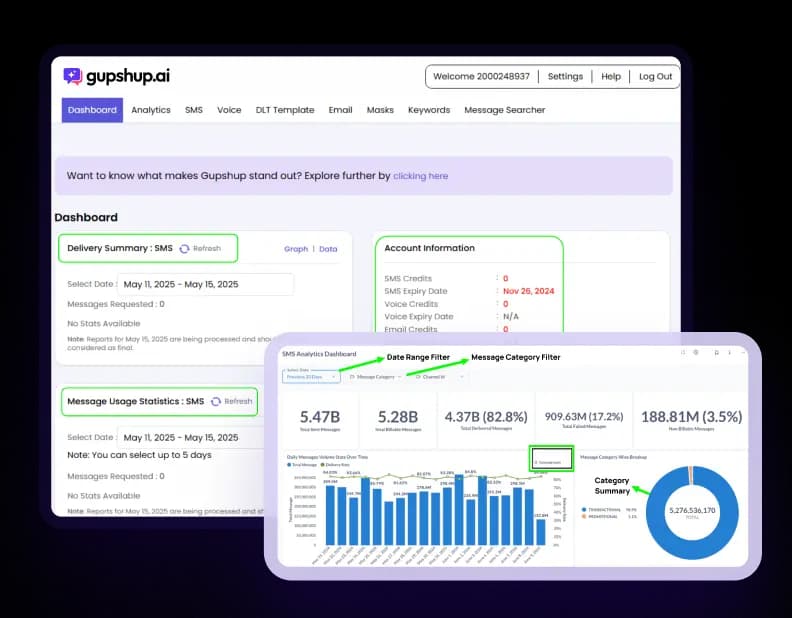Switch to the Analytics tab
The height and width of the screenshot is (618, 792).
(x=151, y=110)
